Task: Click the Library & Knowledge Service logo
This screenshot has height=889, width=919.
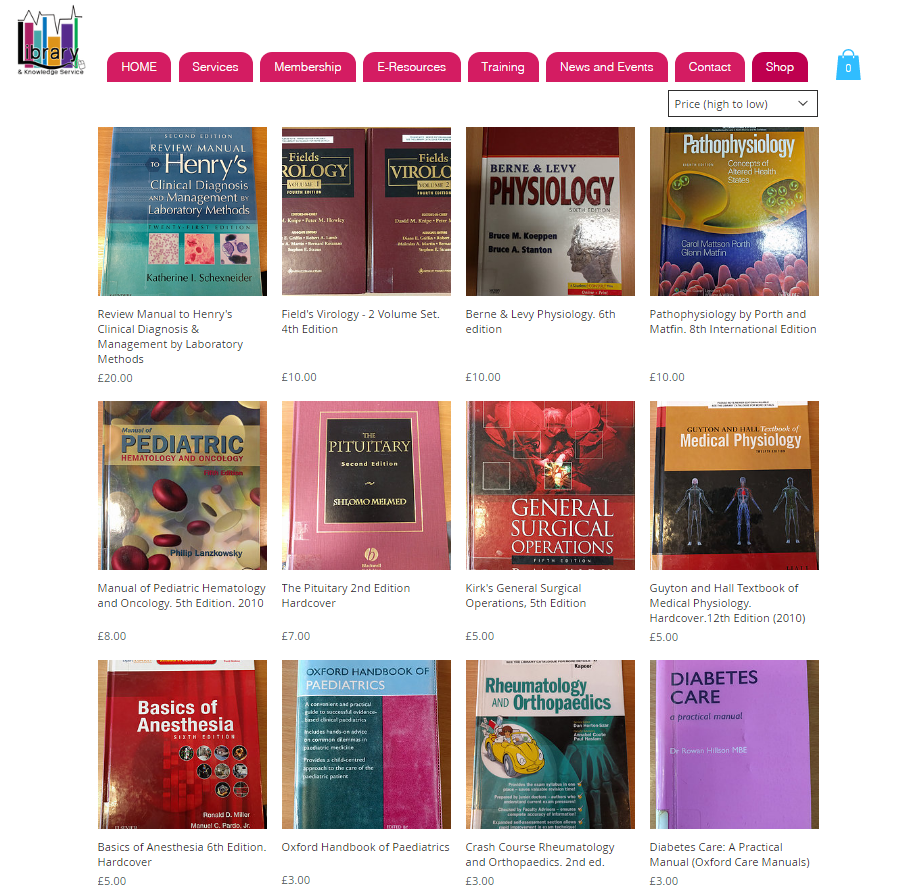Action: 51,41
